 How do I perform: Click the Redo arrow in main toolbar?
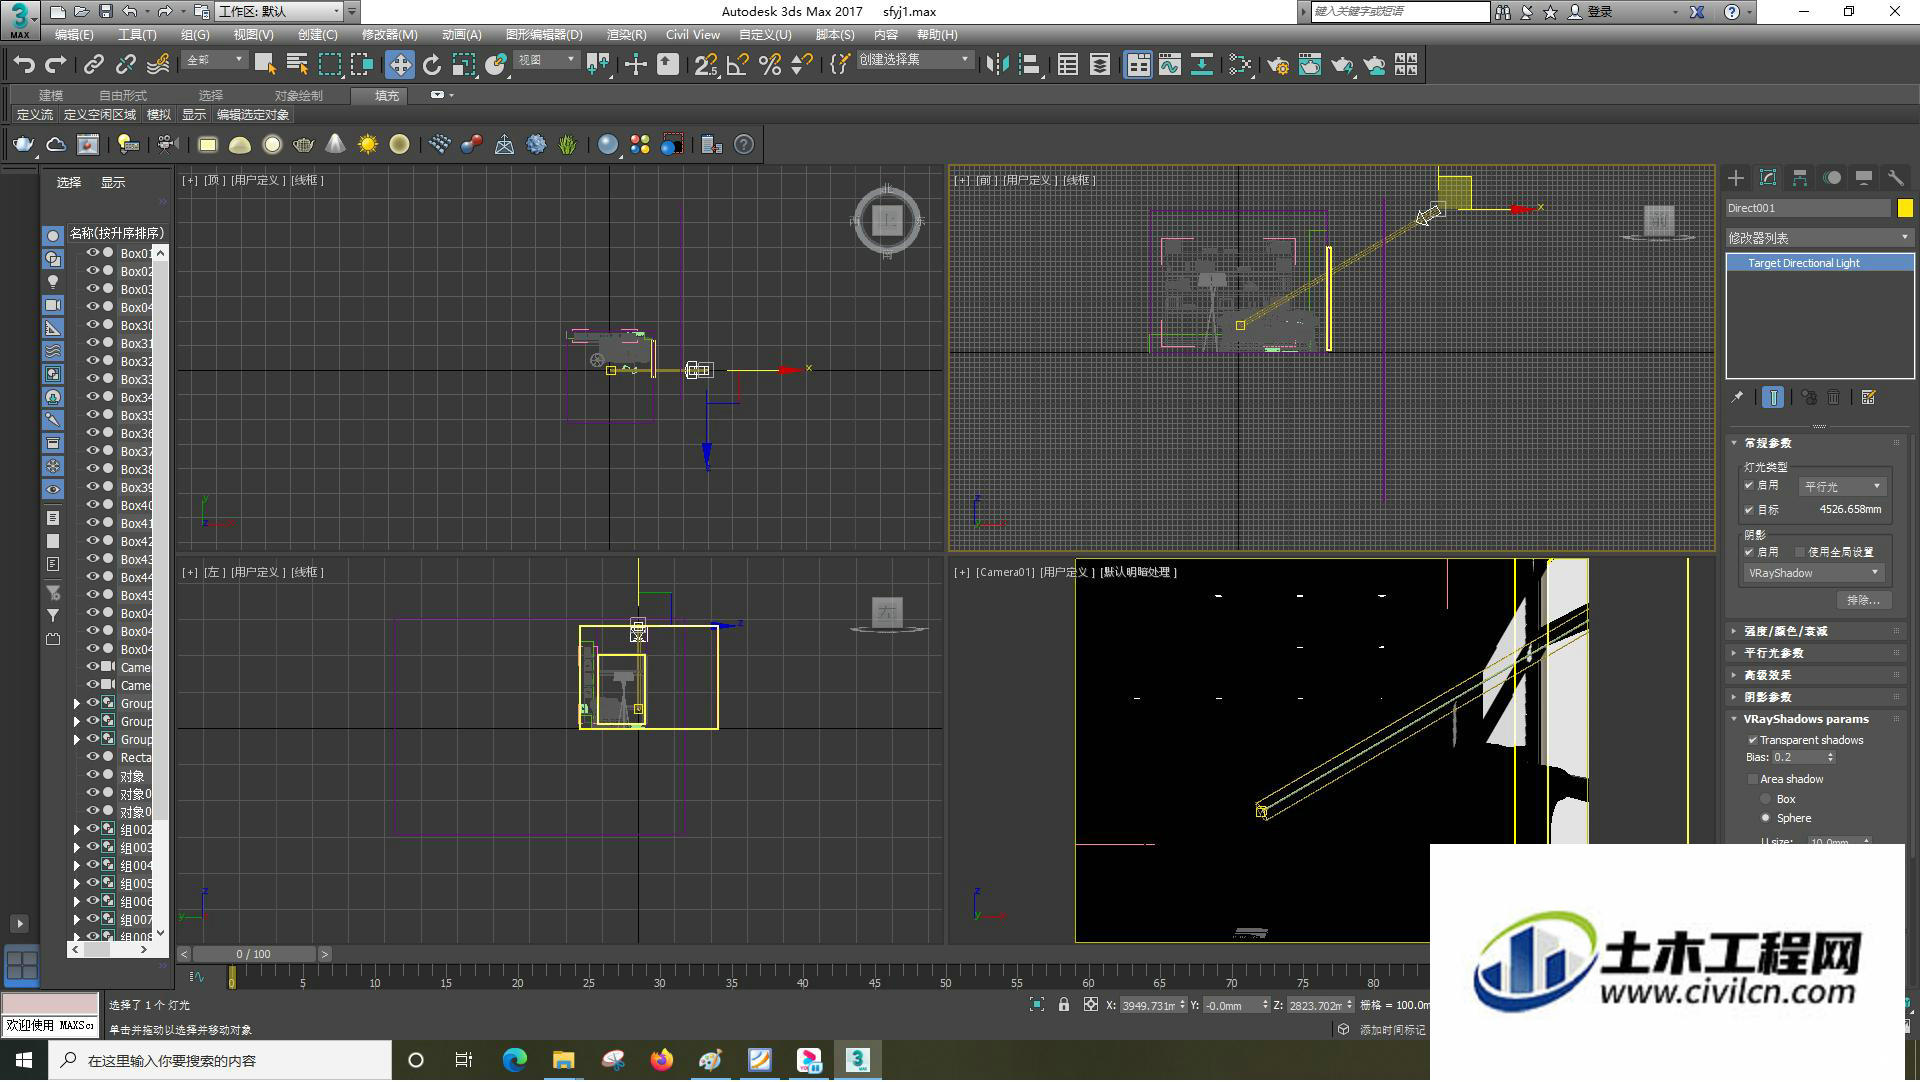(x=56, y=65)
